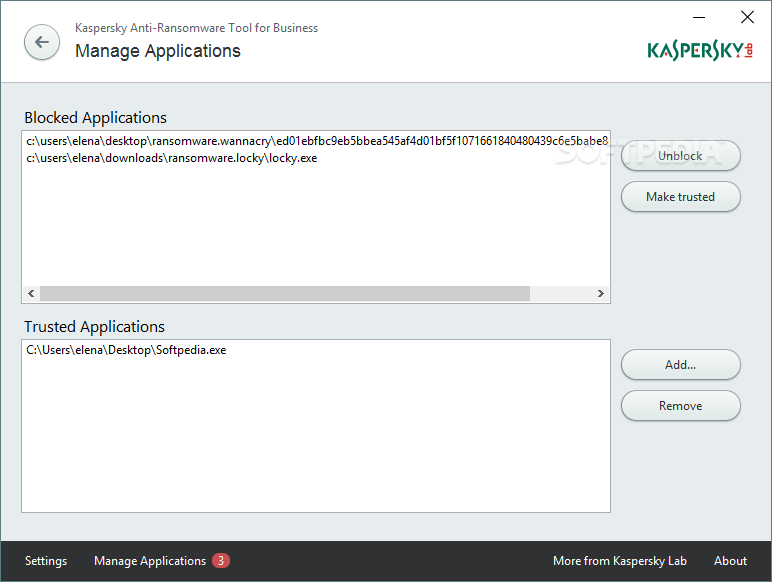Click the Make trusted button

(x=680, y=196)
